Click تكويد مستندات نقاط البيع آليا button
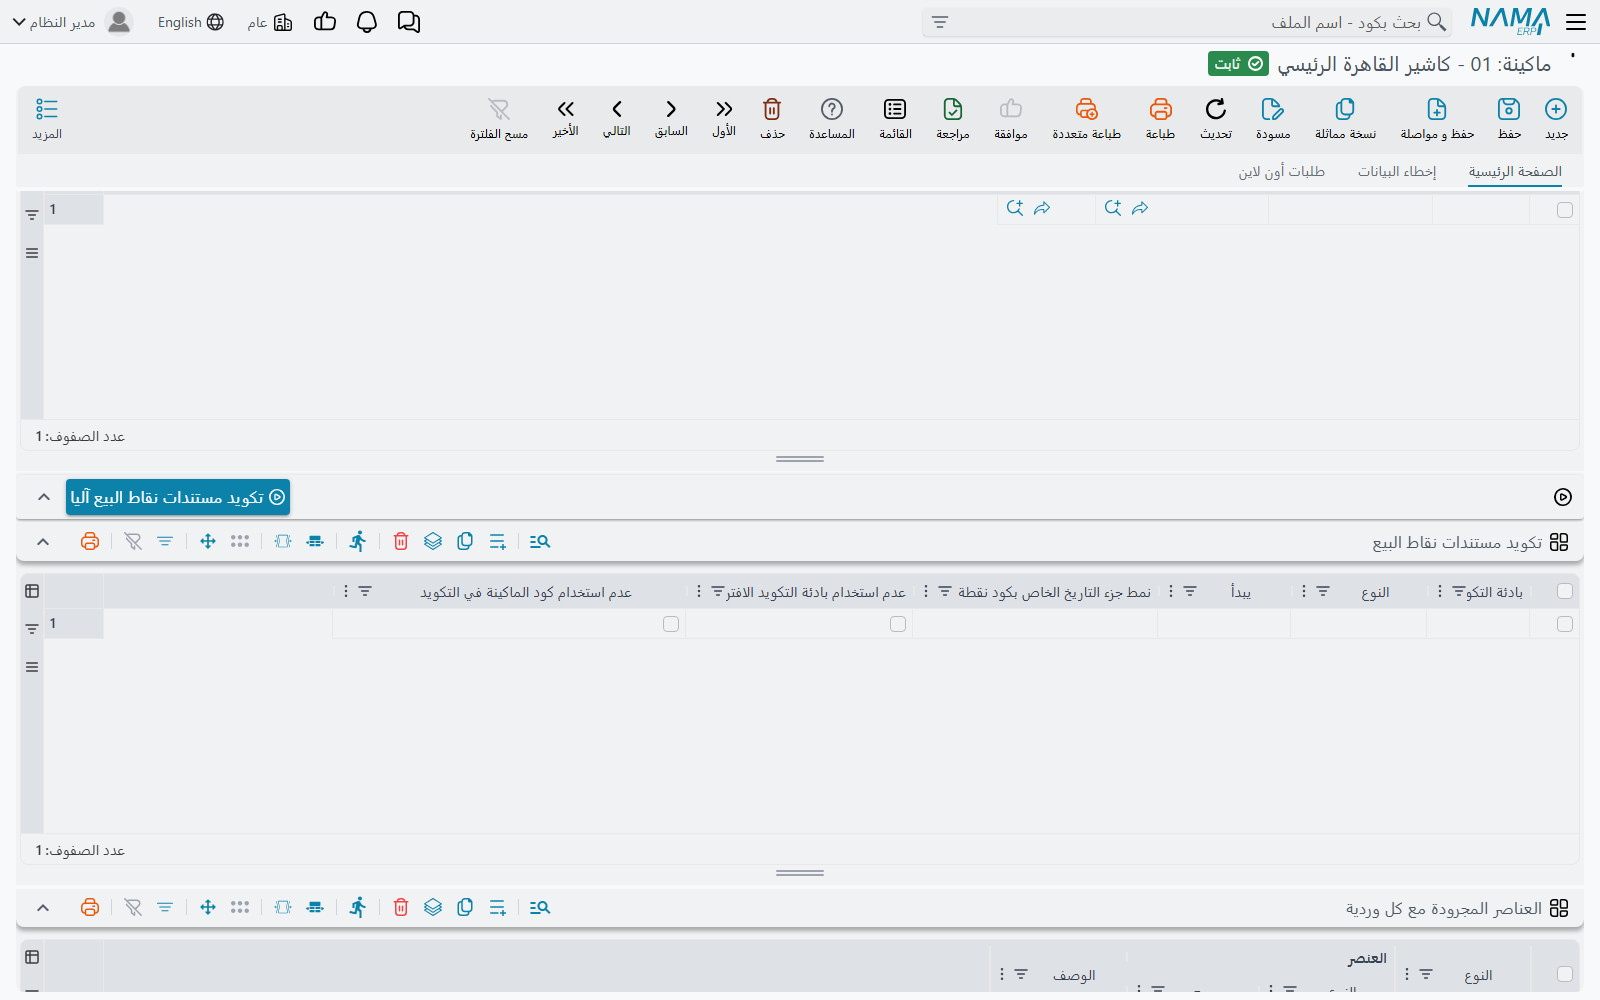The height and width of the screenshot is (1000, 1600). coord(178,497)
